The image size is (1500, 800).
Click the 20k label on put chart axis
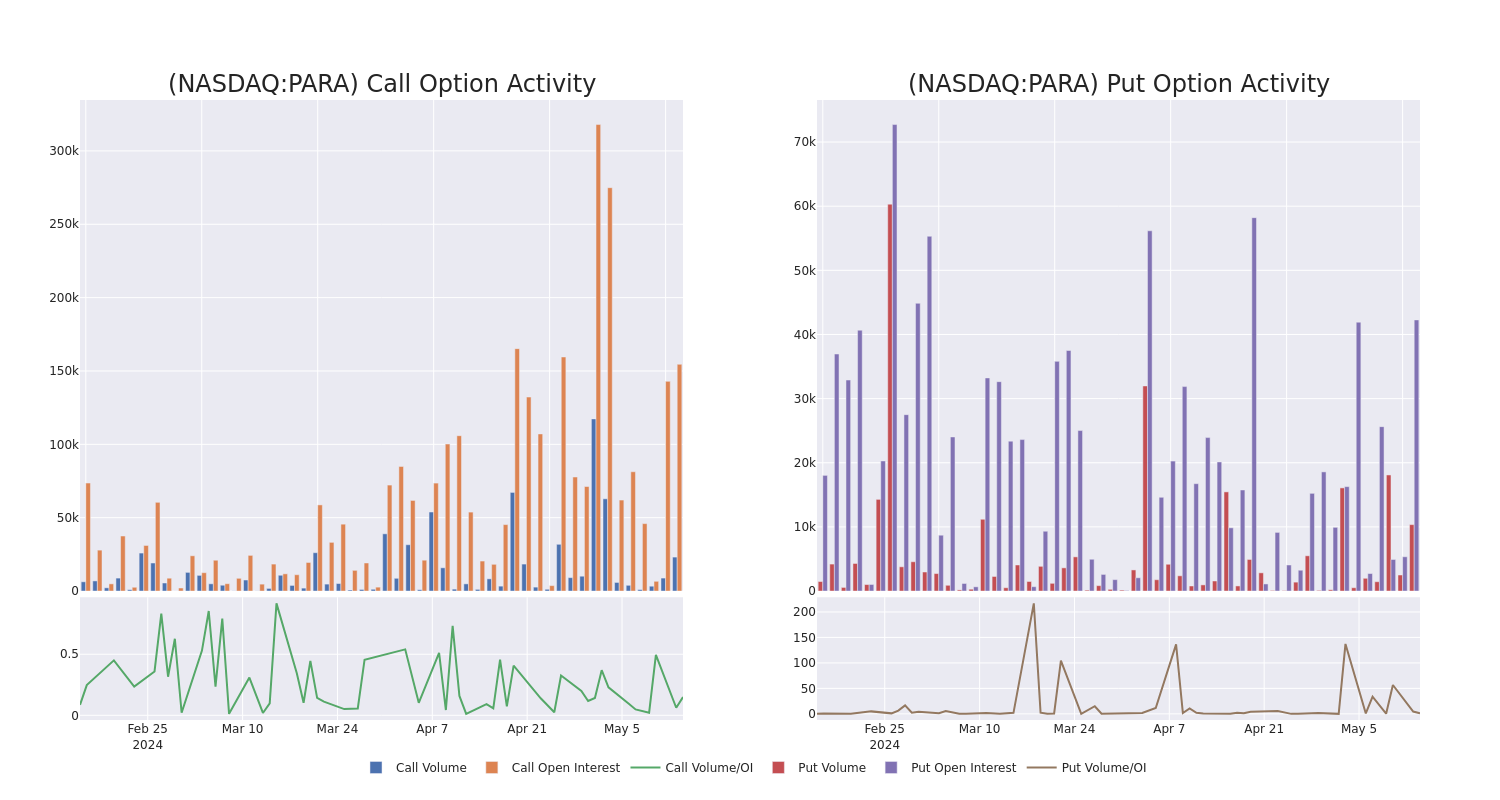[805, 463]
